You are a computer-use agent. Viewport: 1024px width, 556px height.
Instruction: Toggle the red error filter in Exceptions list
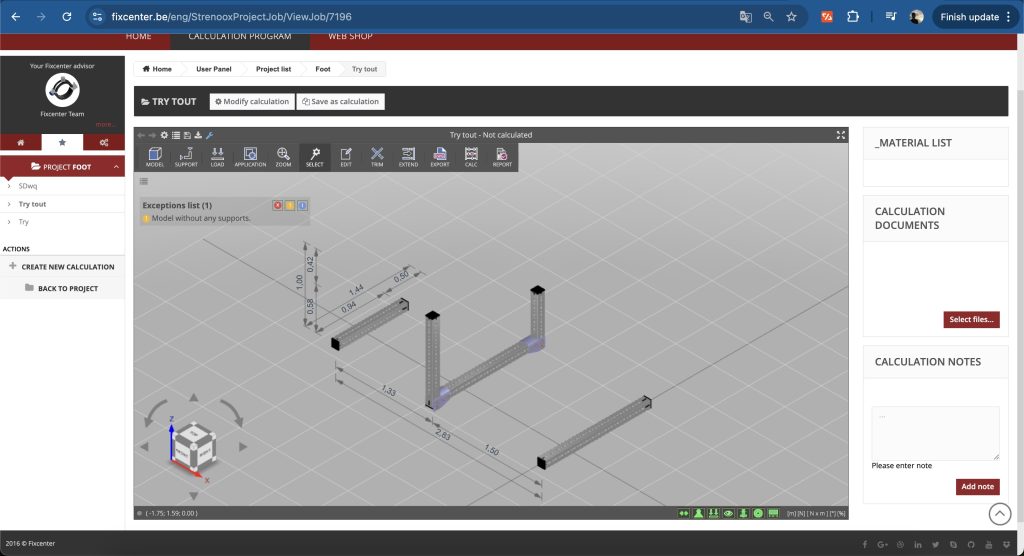pyautogui.click(x=278, y=205)
